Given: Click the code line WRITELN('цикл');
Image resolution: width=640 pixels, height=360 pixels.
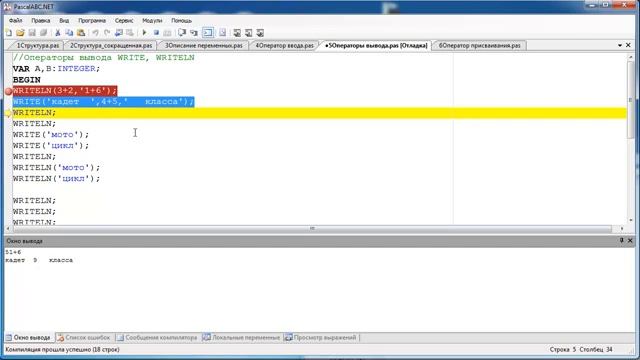Looking at the screenshot, I should point(56,178).
